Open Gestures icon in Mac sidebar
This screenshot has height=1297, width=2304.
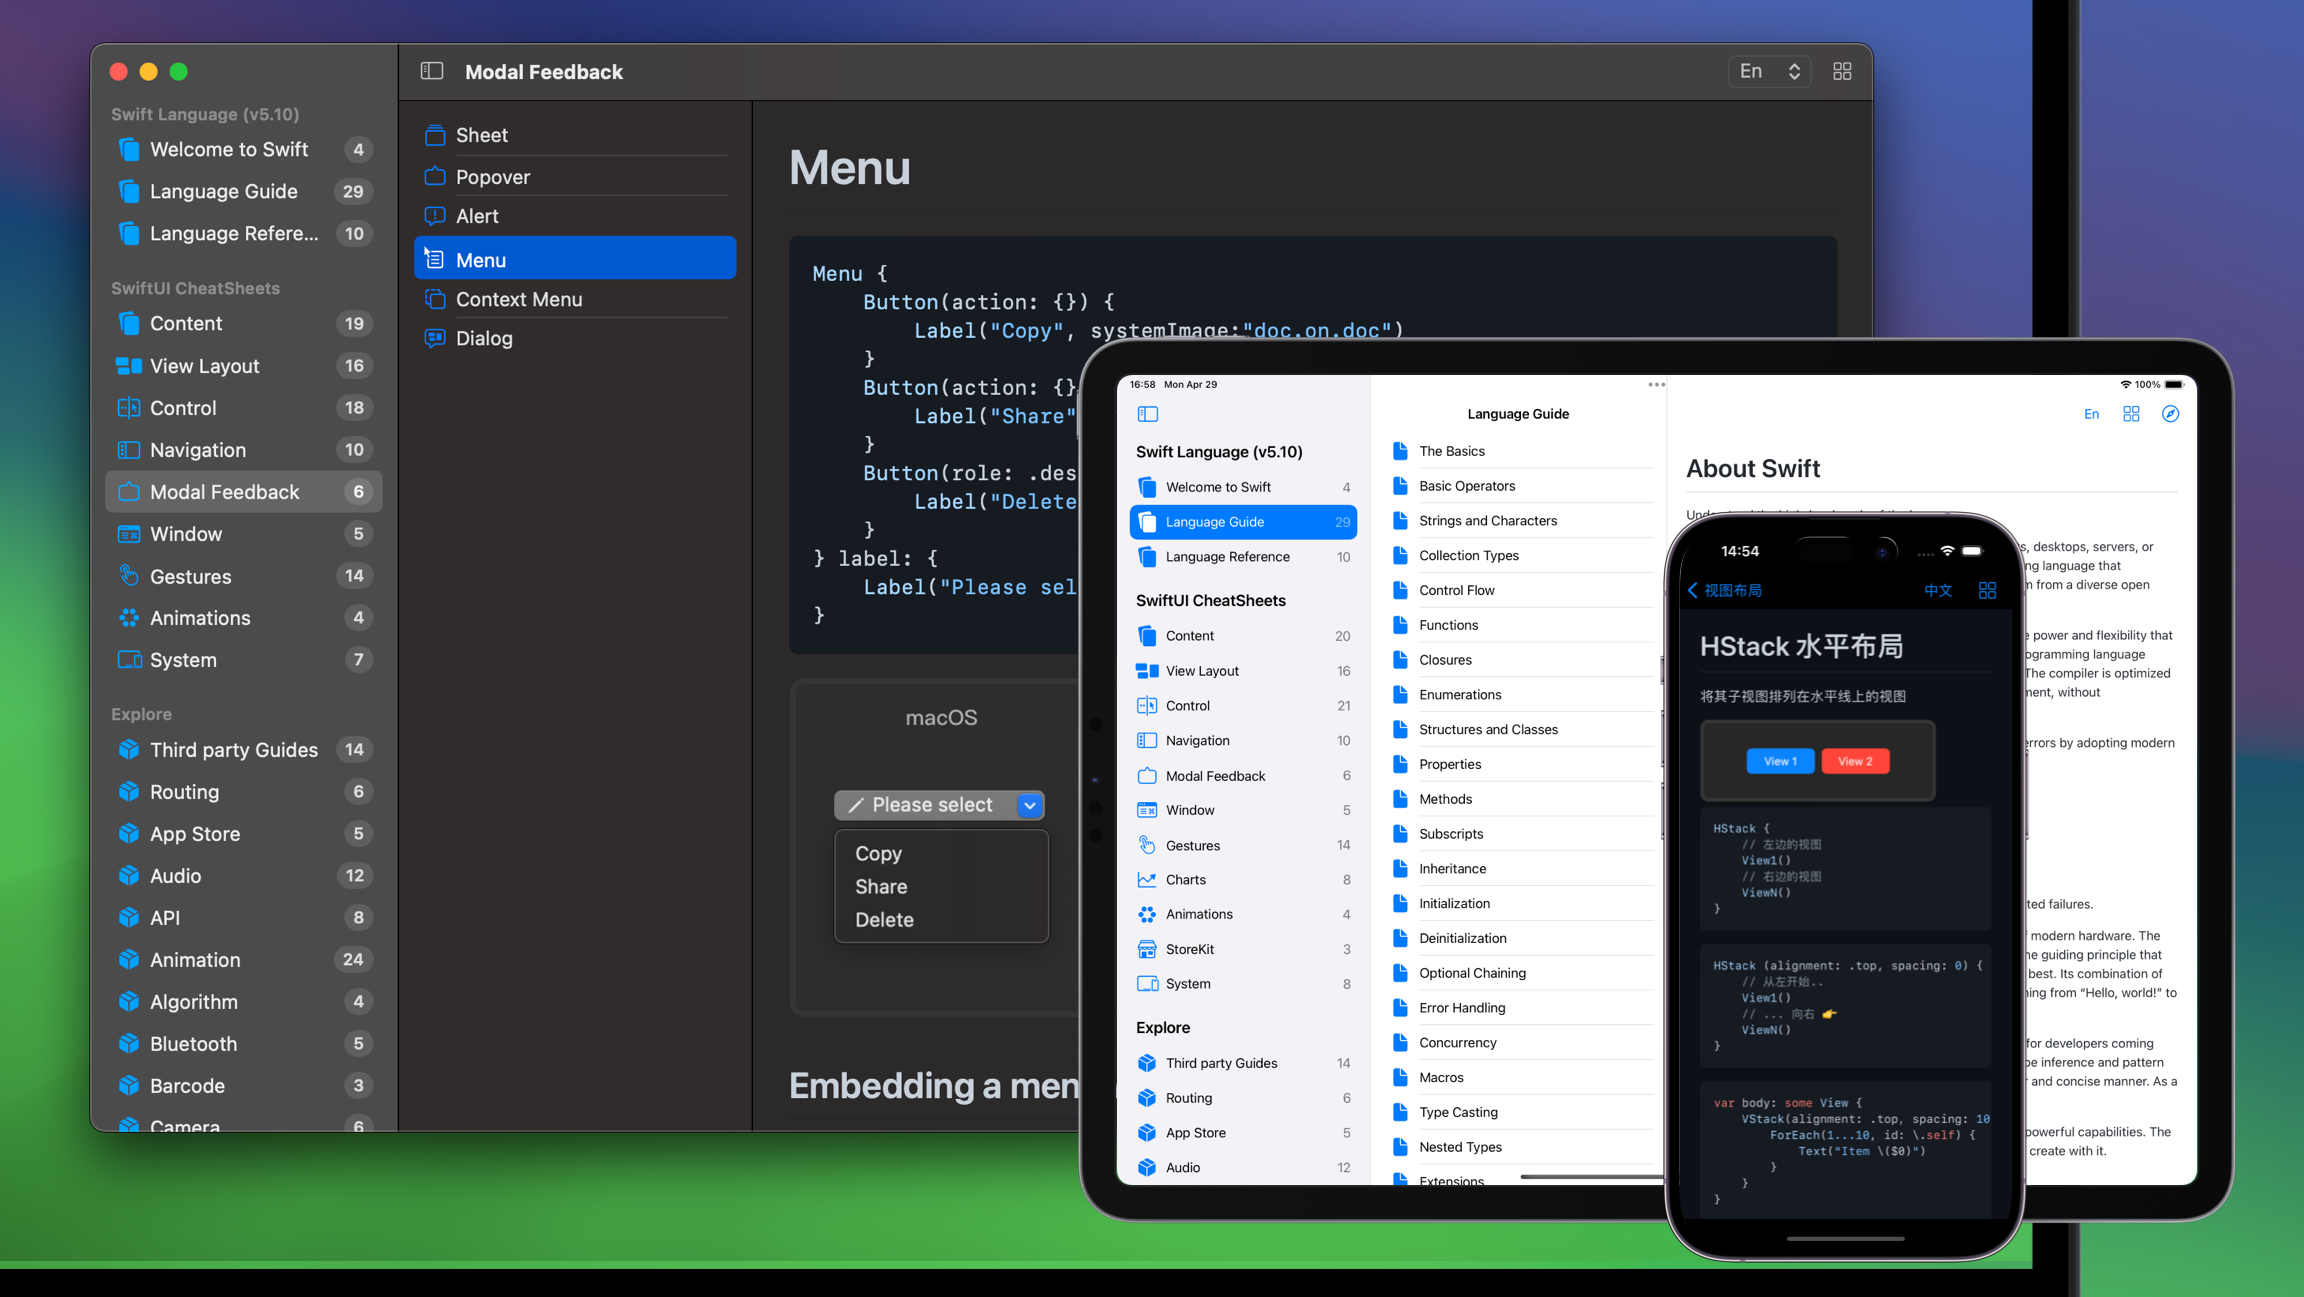point(129,576)
